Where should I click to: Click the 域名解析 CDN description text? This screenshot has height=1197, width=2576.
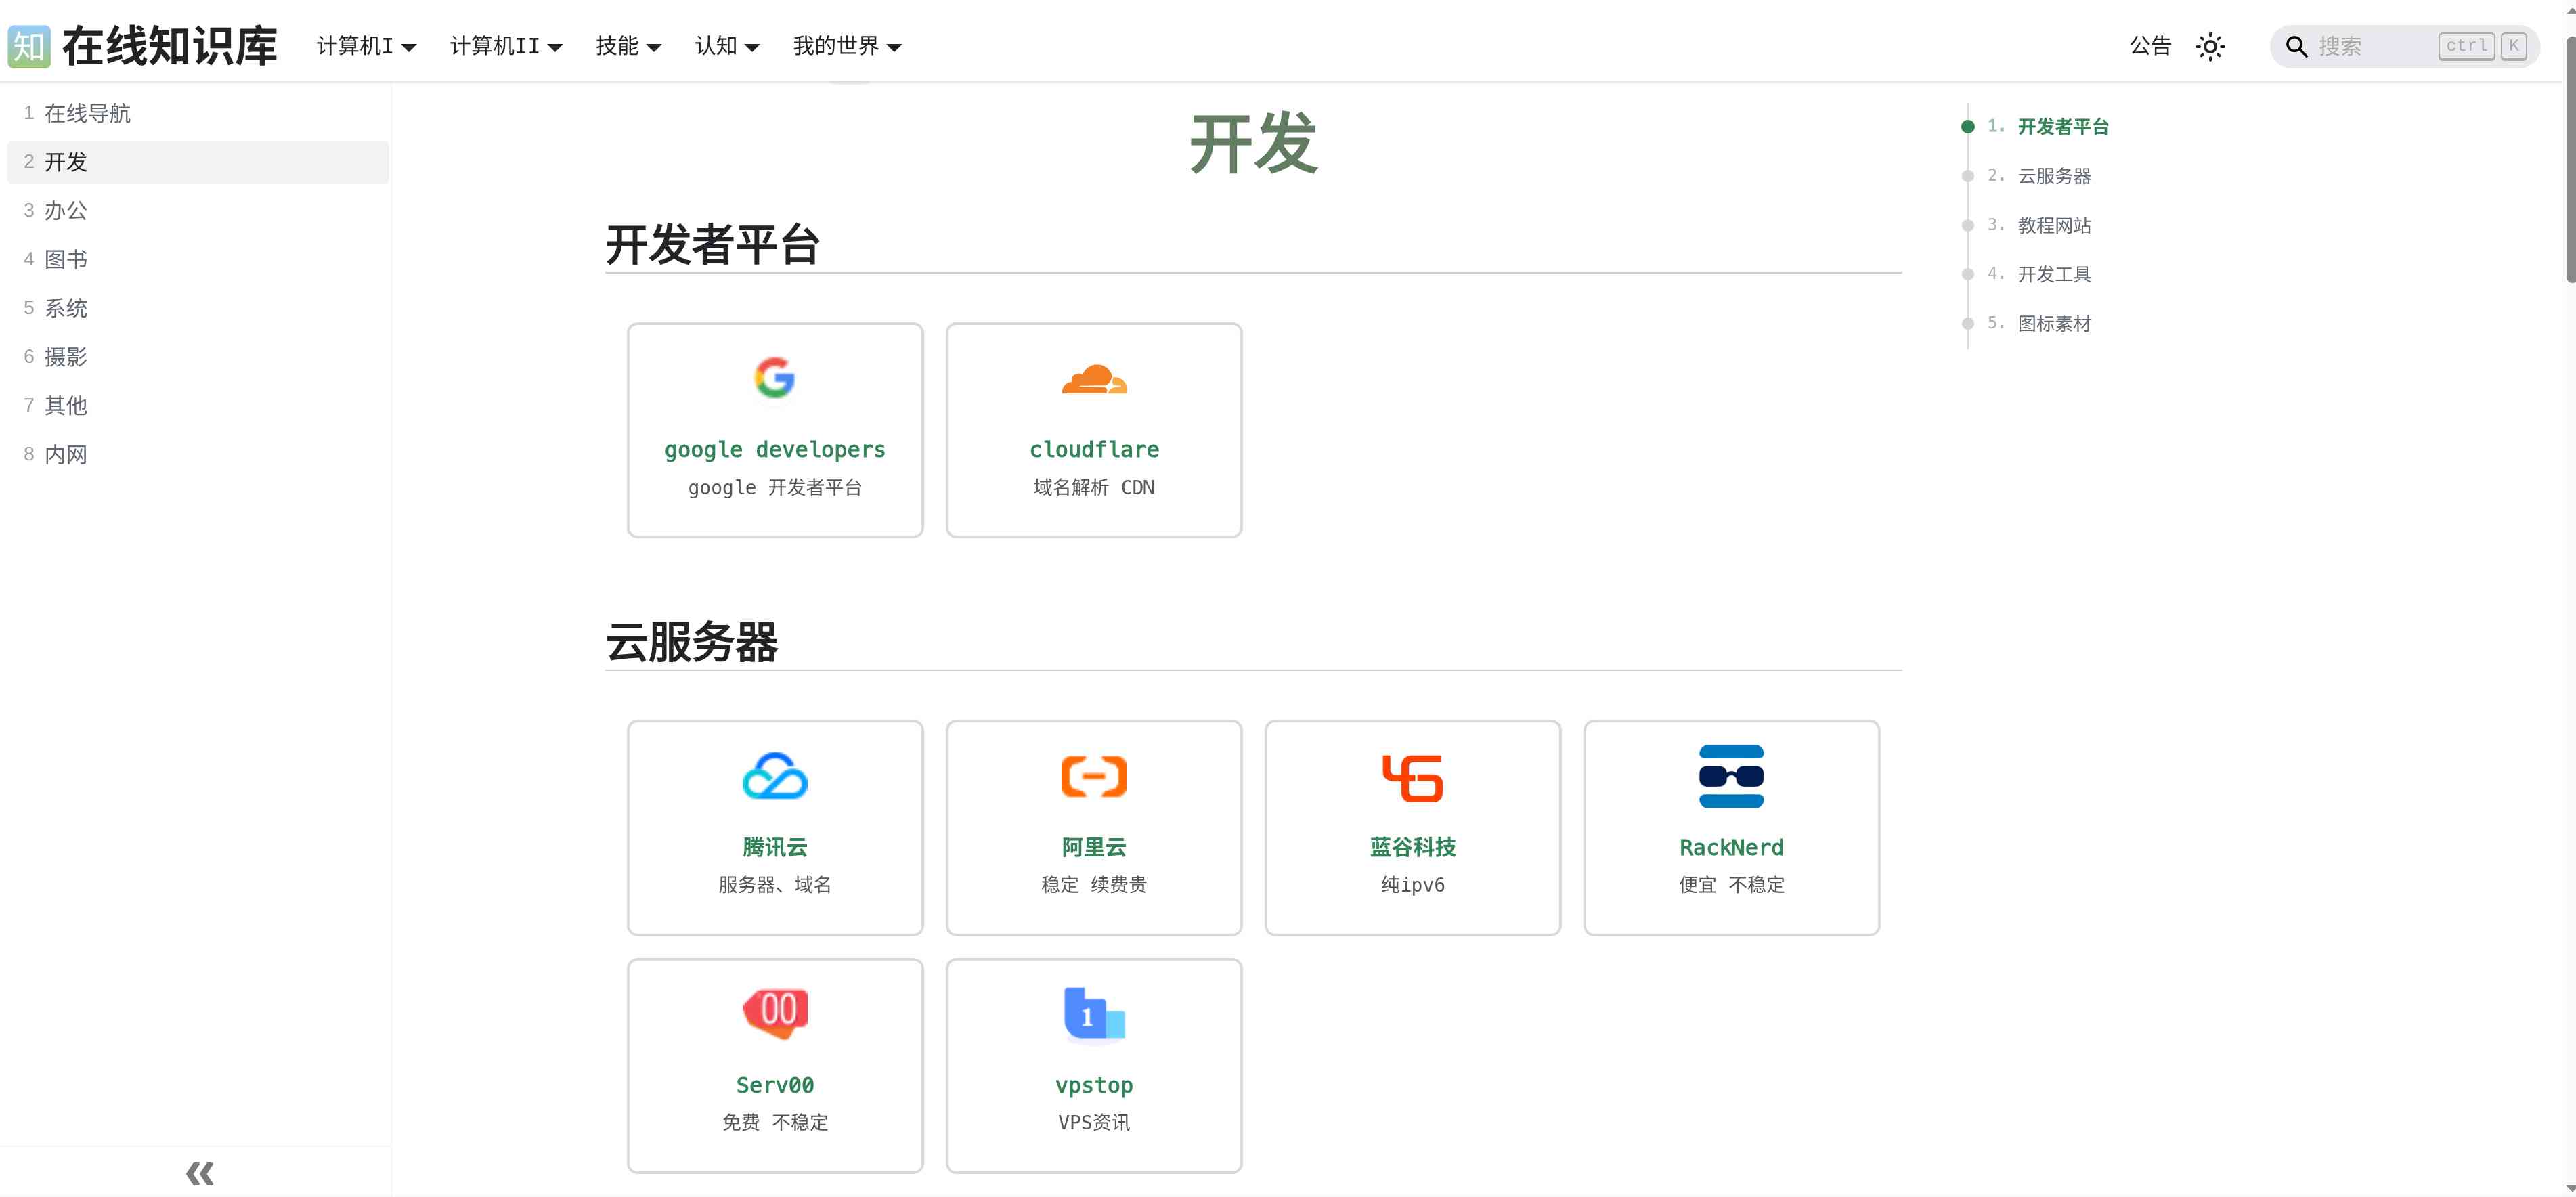pos(1094,488)
